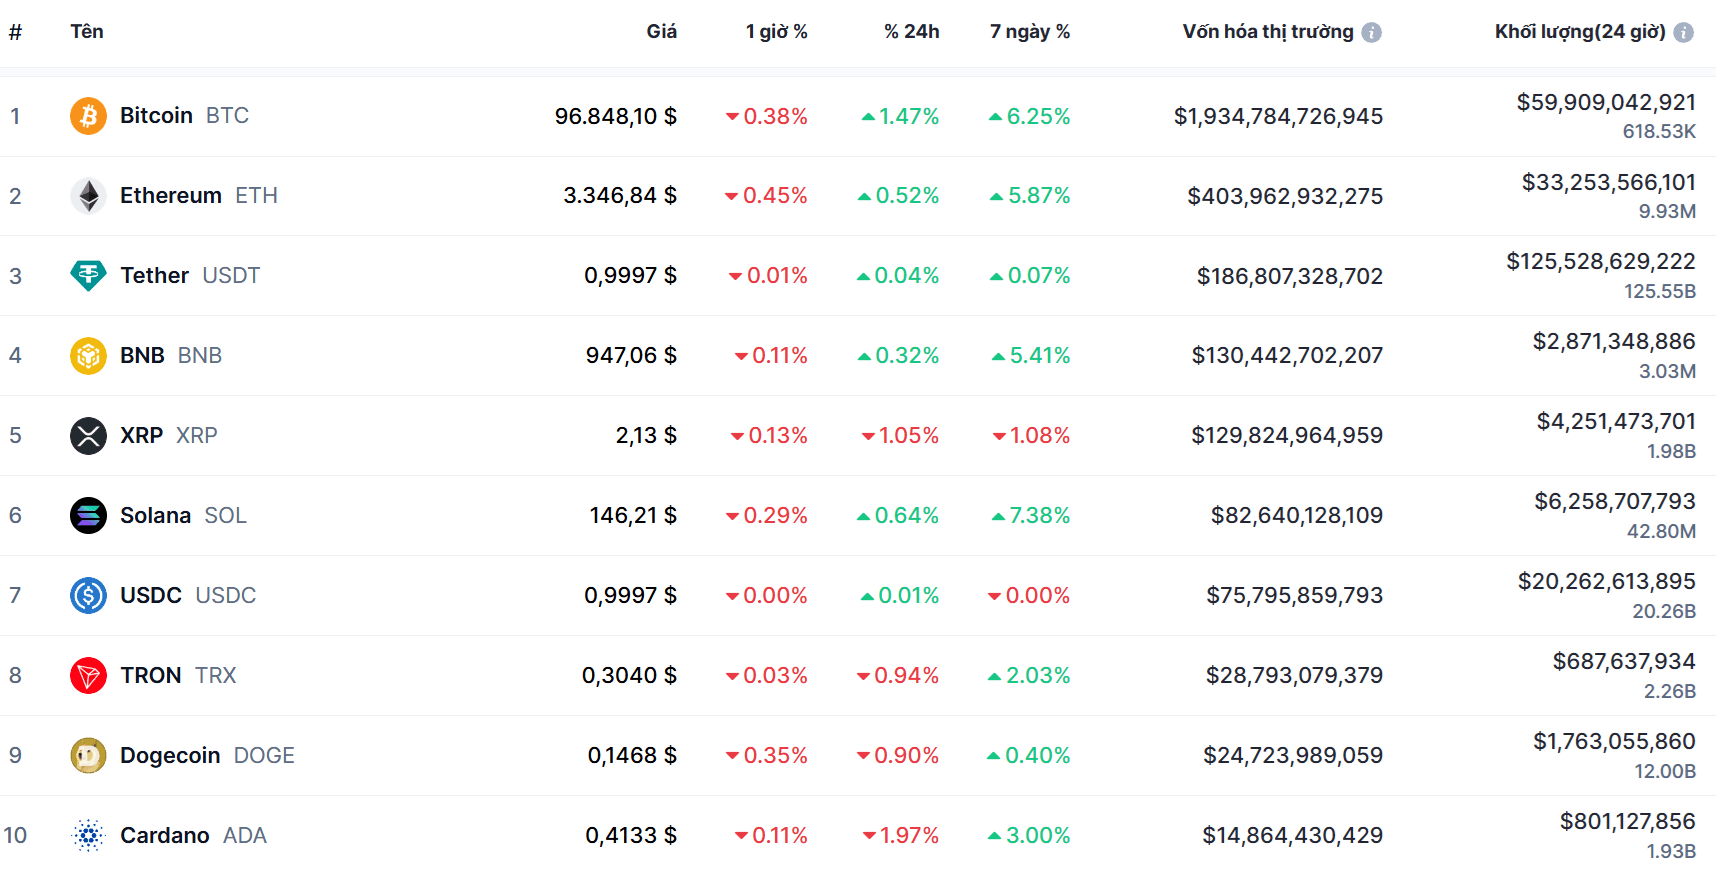The height and width of the screenshot is (875, 1716).
Task: Open the TRON TRX page link
Action: [x=178, y=675]
